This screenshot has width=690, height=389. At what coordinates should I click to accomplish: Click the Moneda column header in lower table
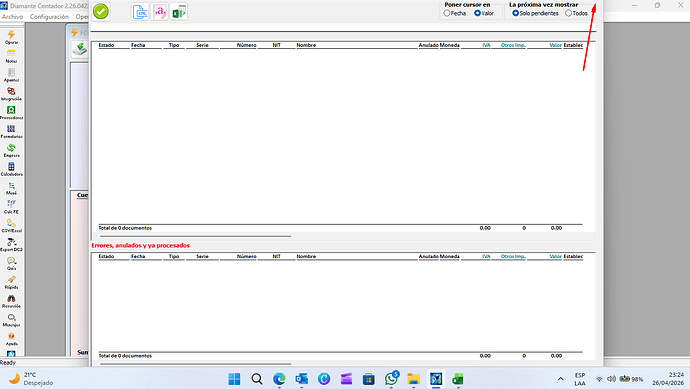[450, 257]
